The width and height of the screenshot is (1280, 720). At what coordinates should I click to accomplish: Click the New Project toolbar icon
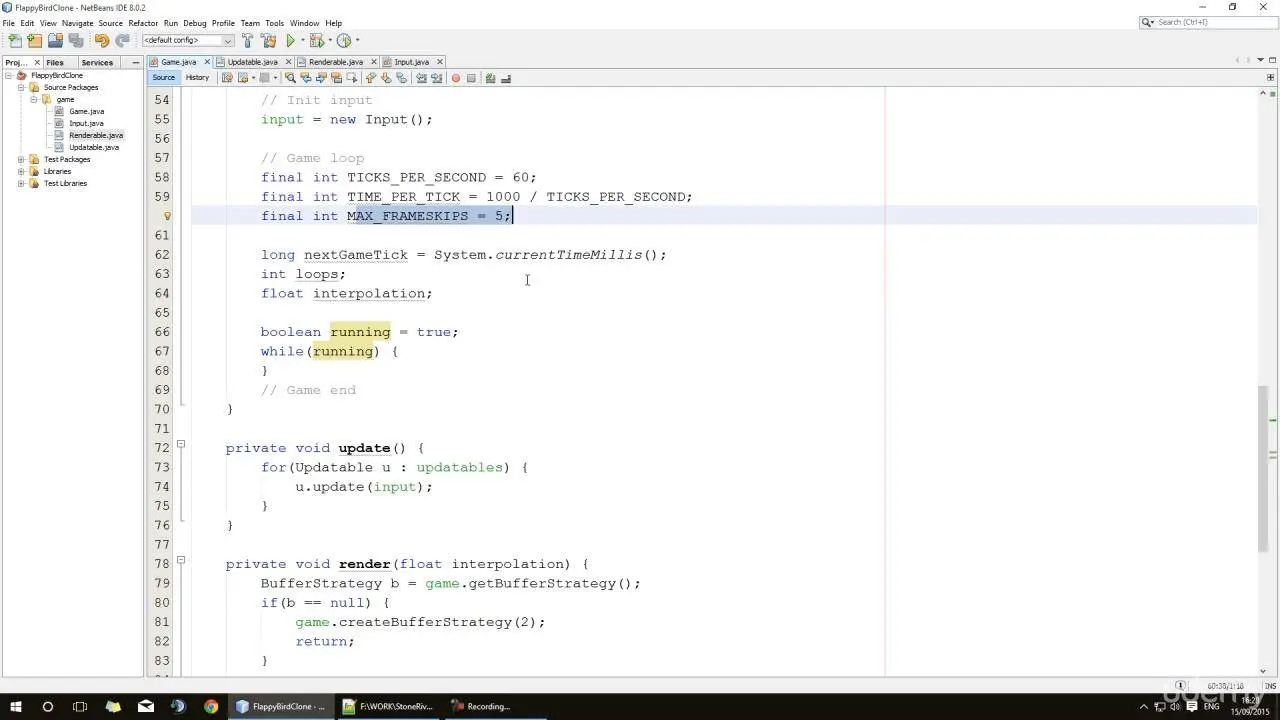pyautogui.click(x=35, y=41)
